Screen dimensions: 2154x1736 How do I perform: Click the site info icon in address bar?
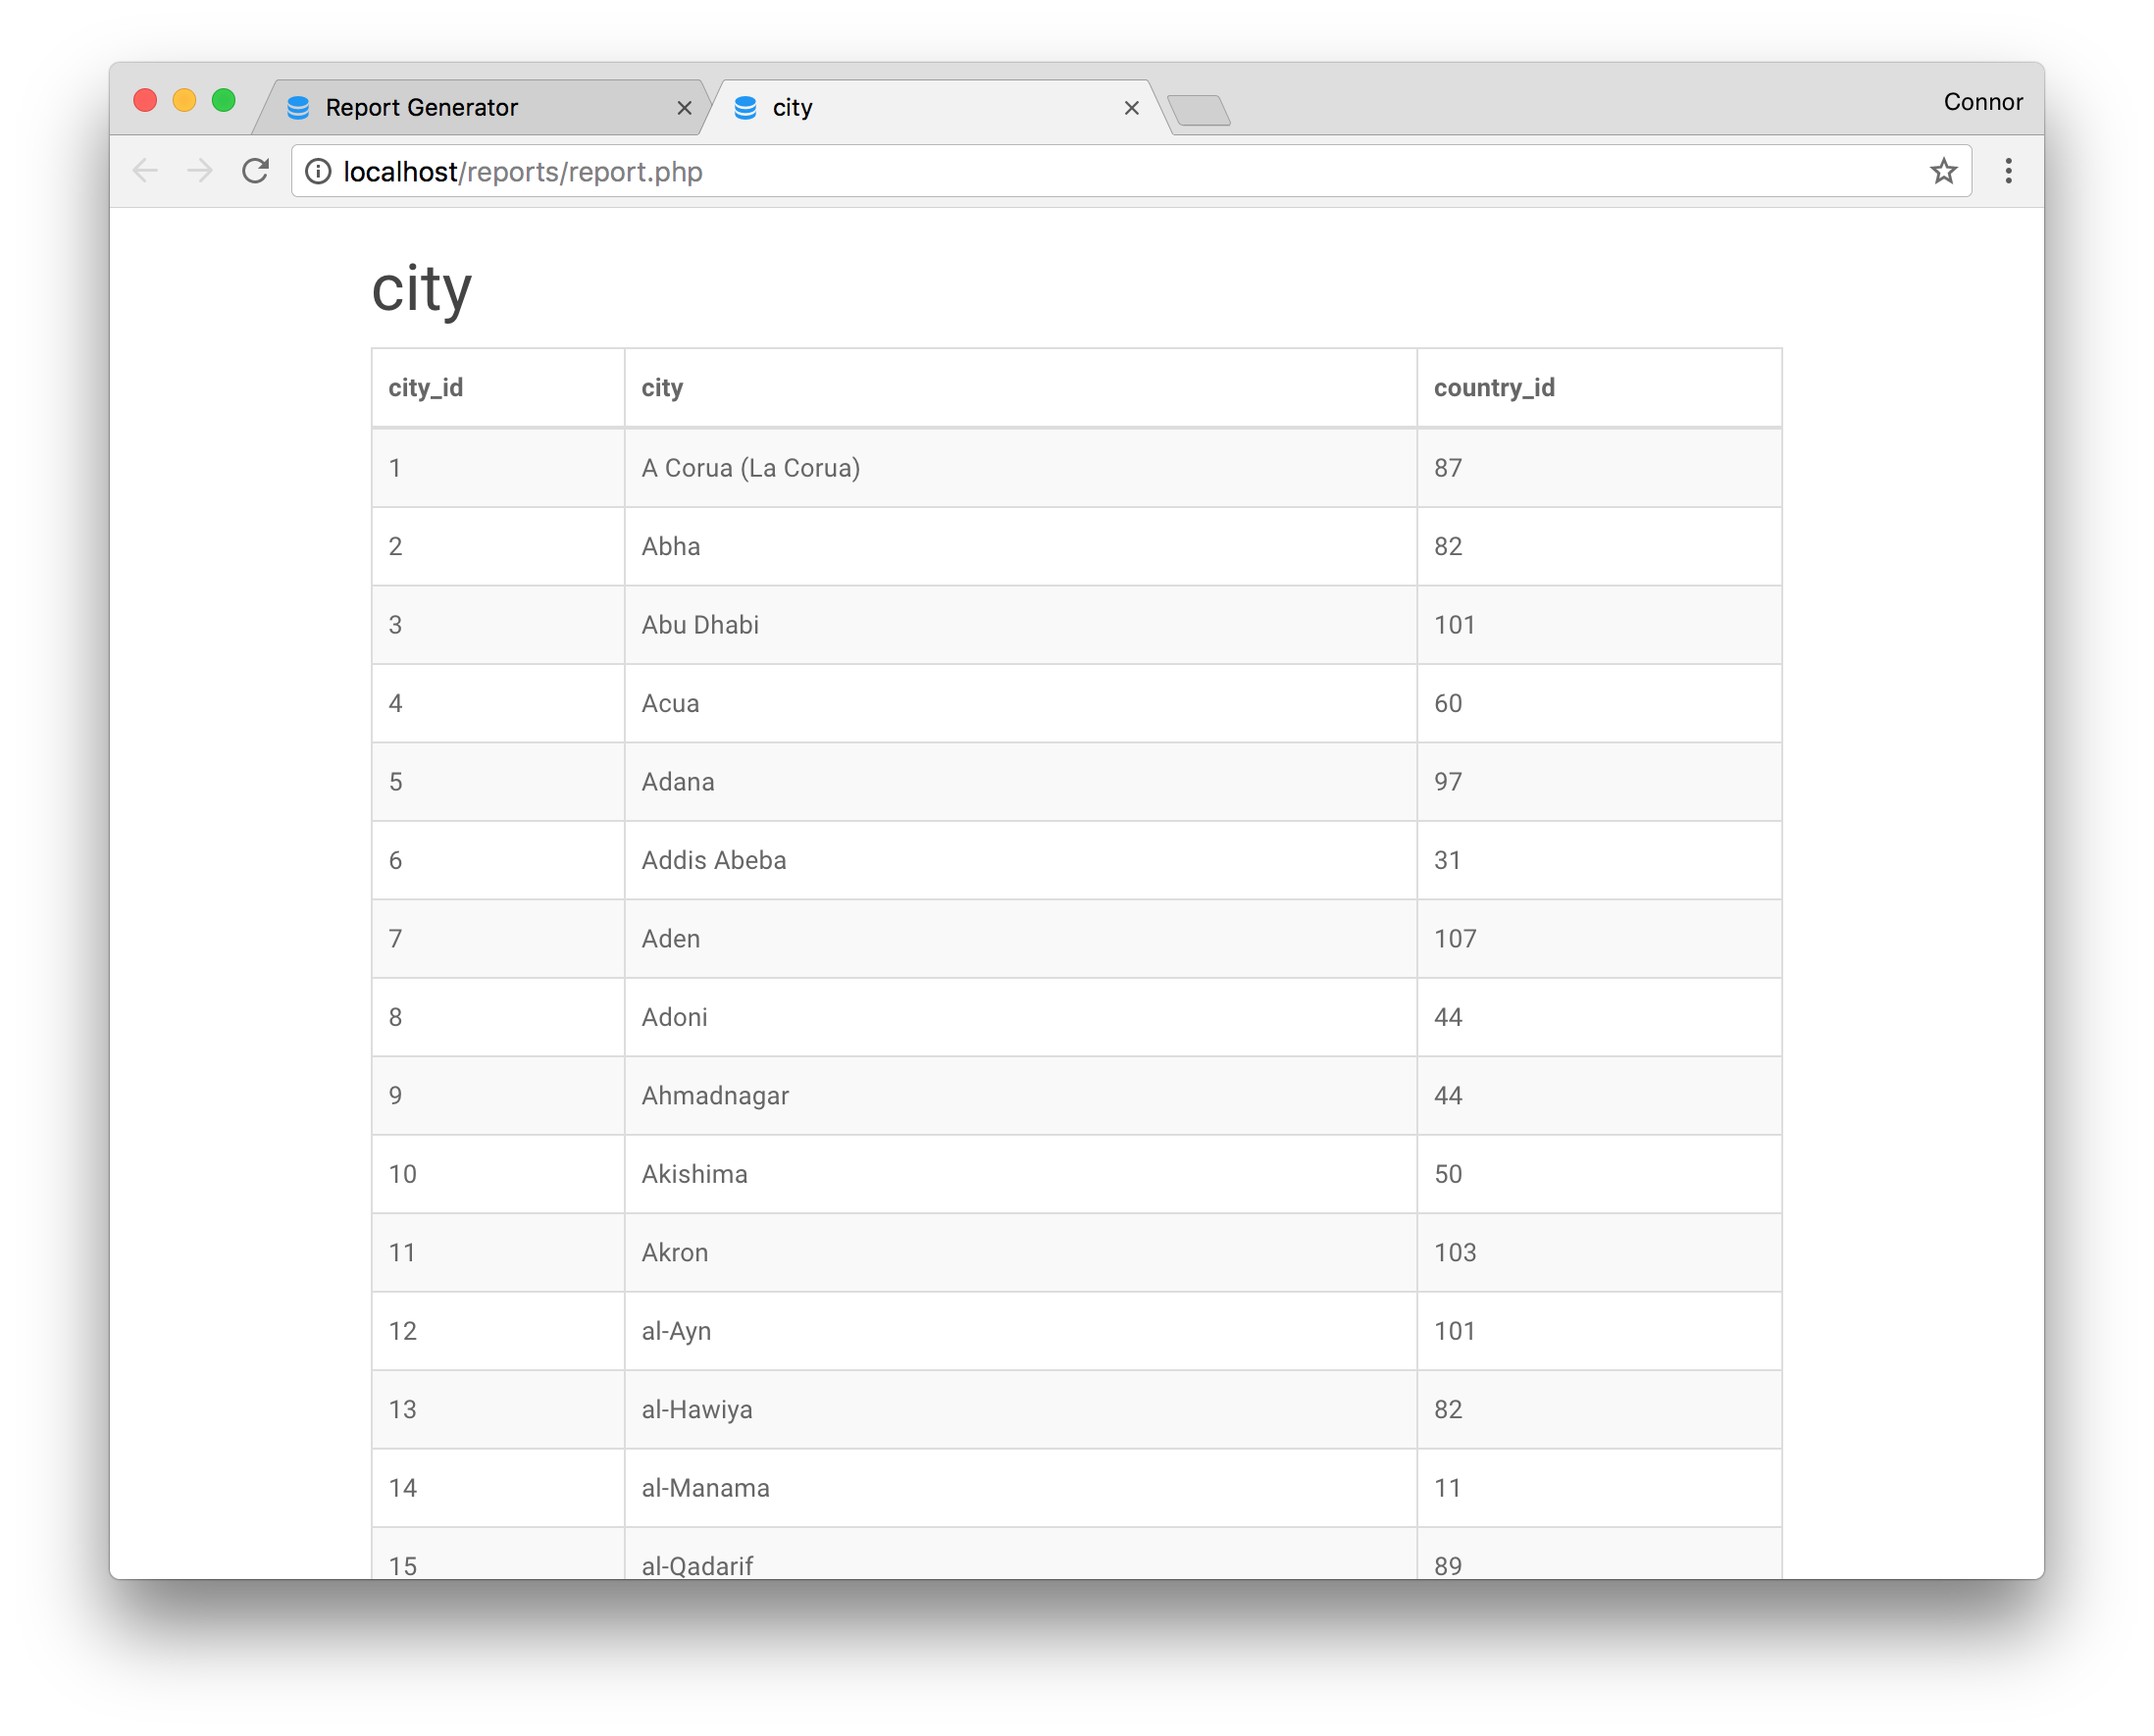(318, 171)
